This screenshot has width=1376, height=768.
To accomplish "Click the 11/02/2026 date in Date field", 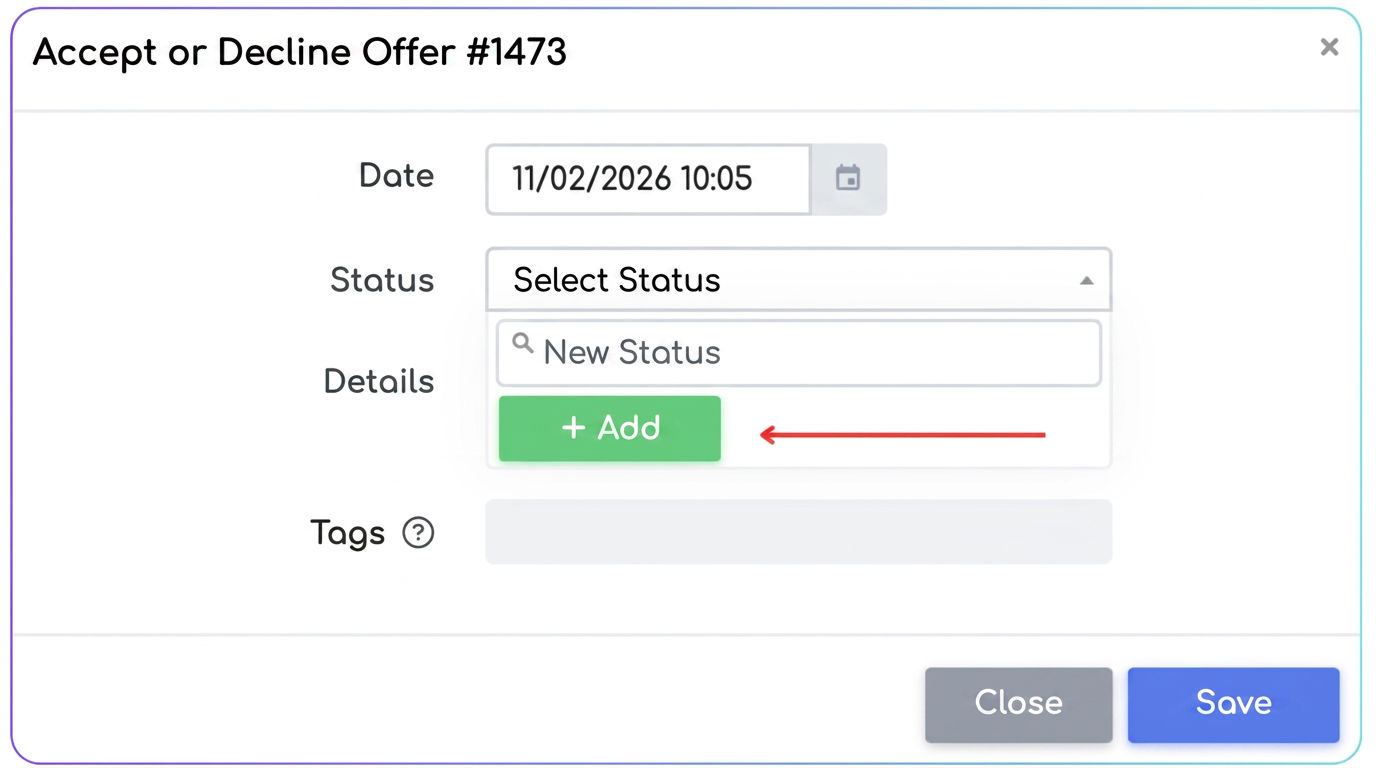I will pos(591,179).
